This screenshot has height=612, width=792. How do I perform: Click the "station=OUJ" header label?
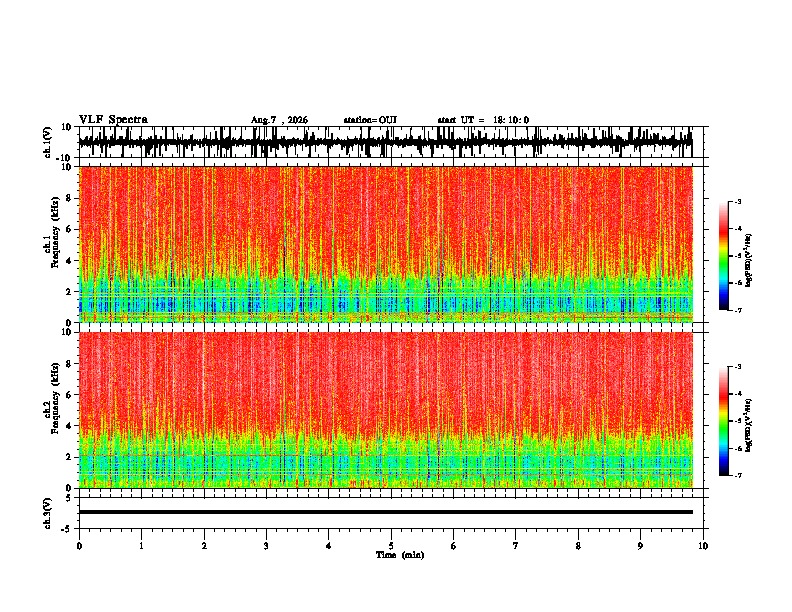370,120
